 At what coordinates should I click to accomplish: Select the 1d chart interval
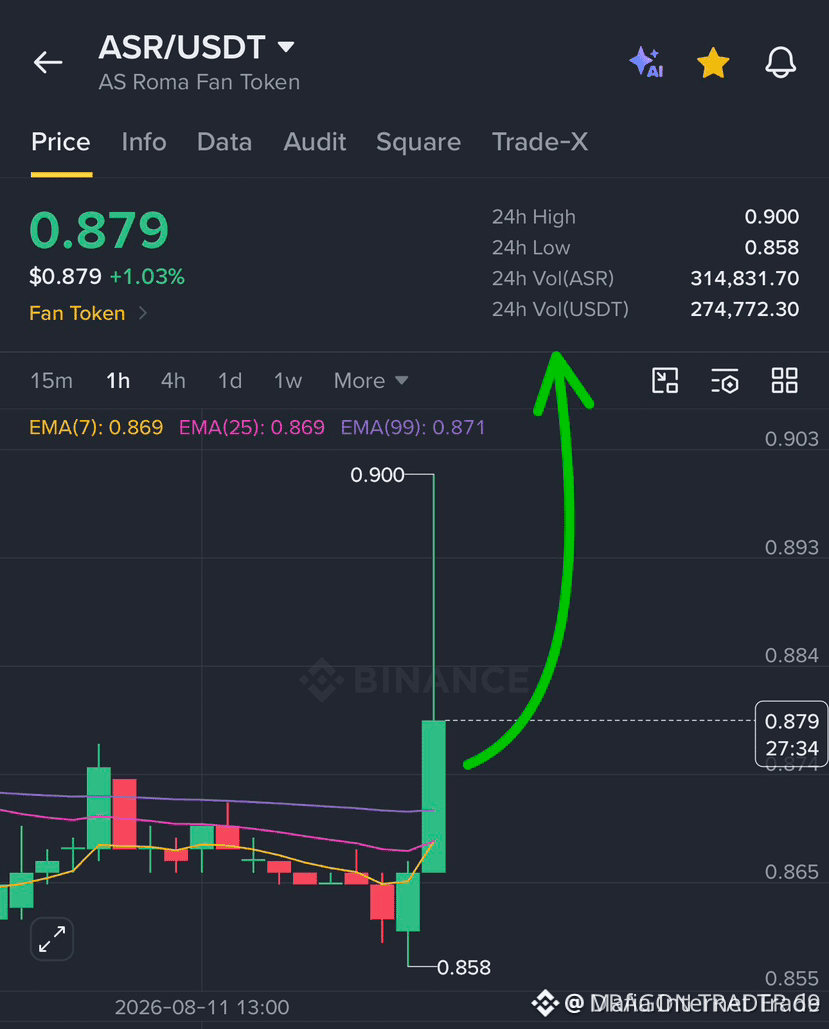pyautogui.click(x=230, y=381)
